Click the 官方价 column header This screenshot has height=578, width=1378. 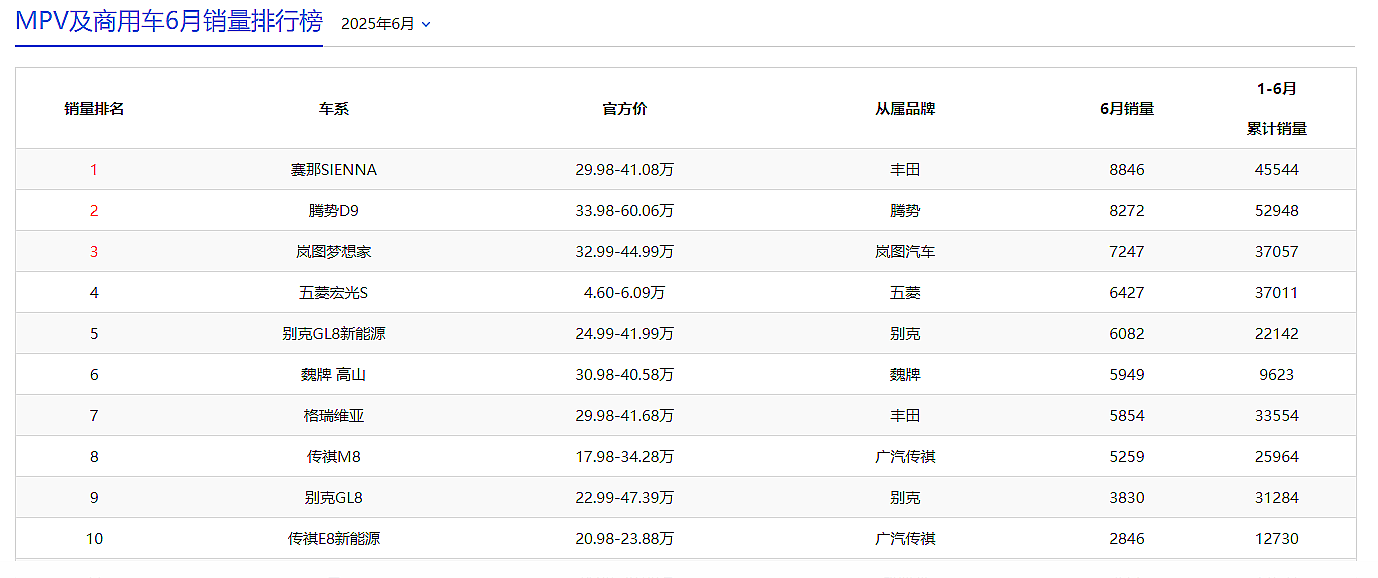624,109
